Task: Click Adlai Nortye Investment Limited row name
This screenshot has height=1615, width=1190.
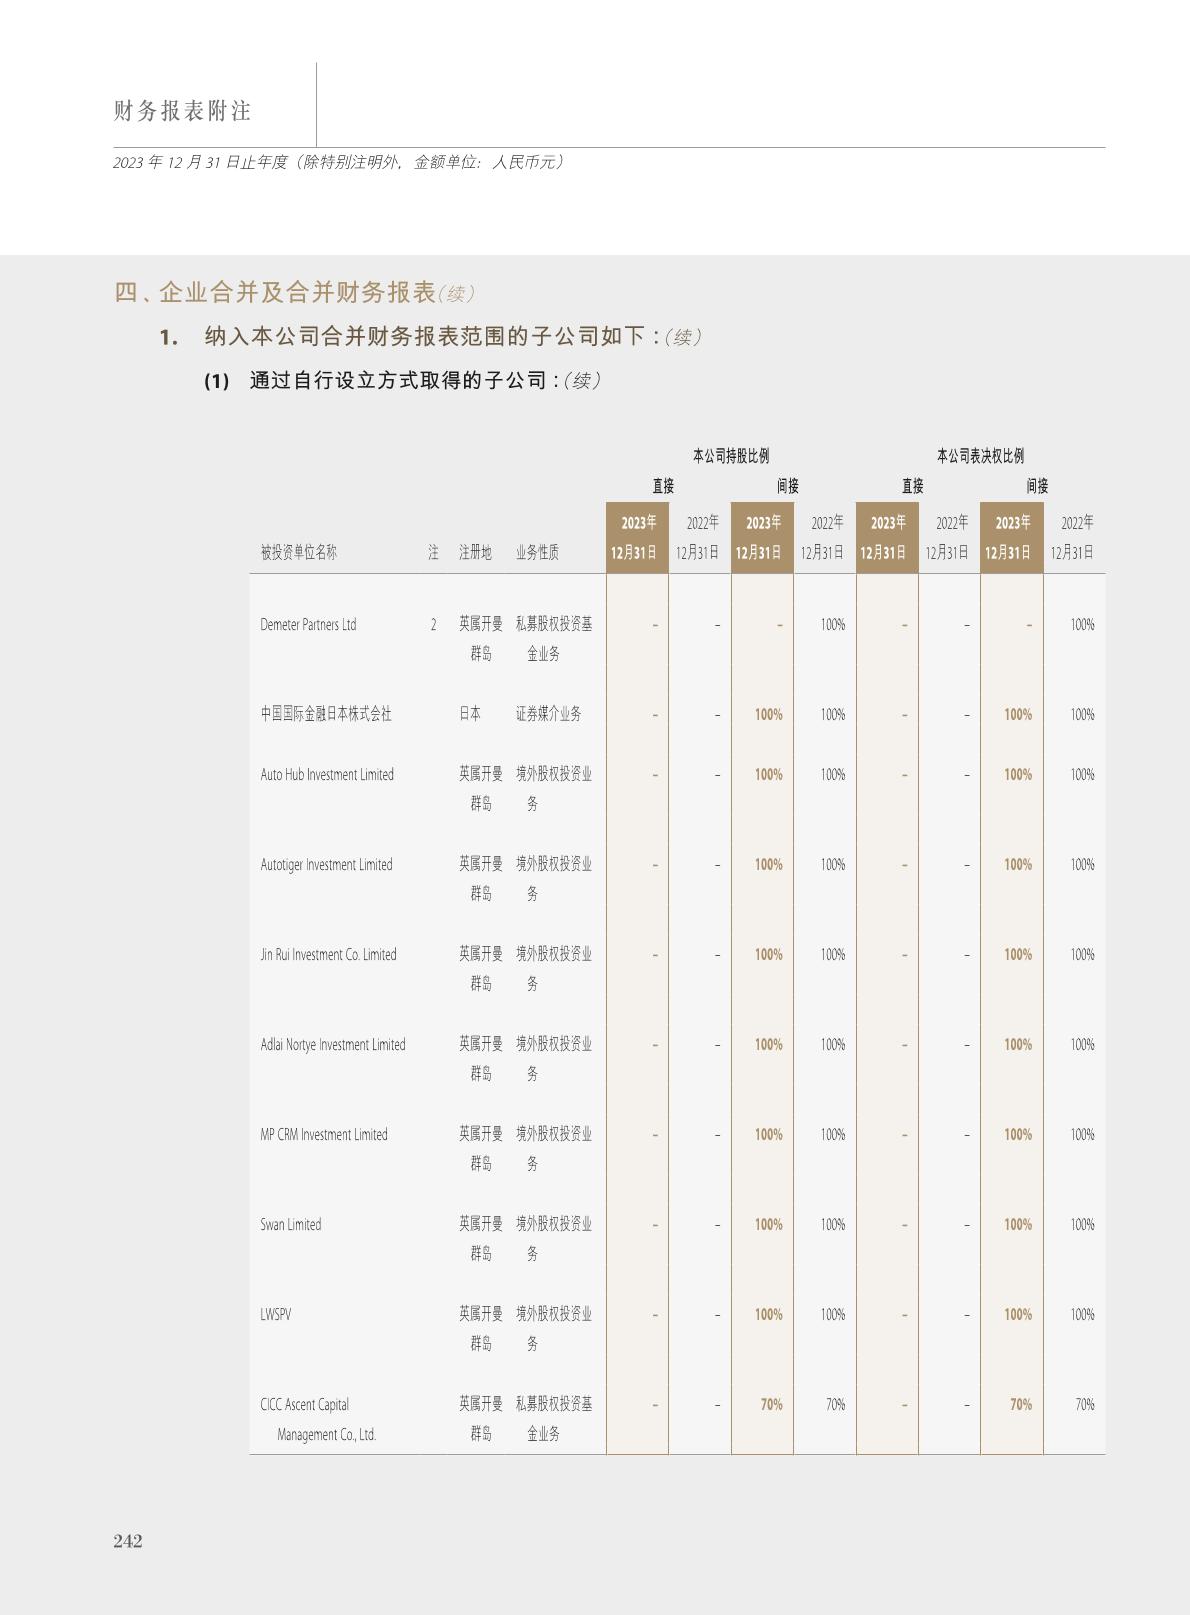Action: (x=333, y=1045)
